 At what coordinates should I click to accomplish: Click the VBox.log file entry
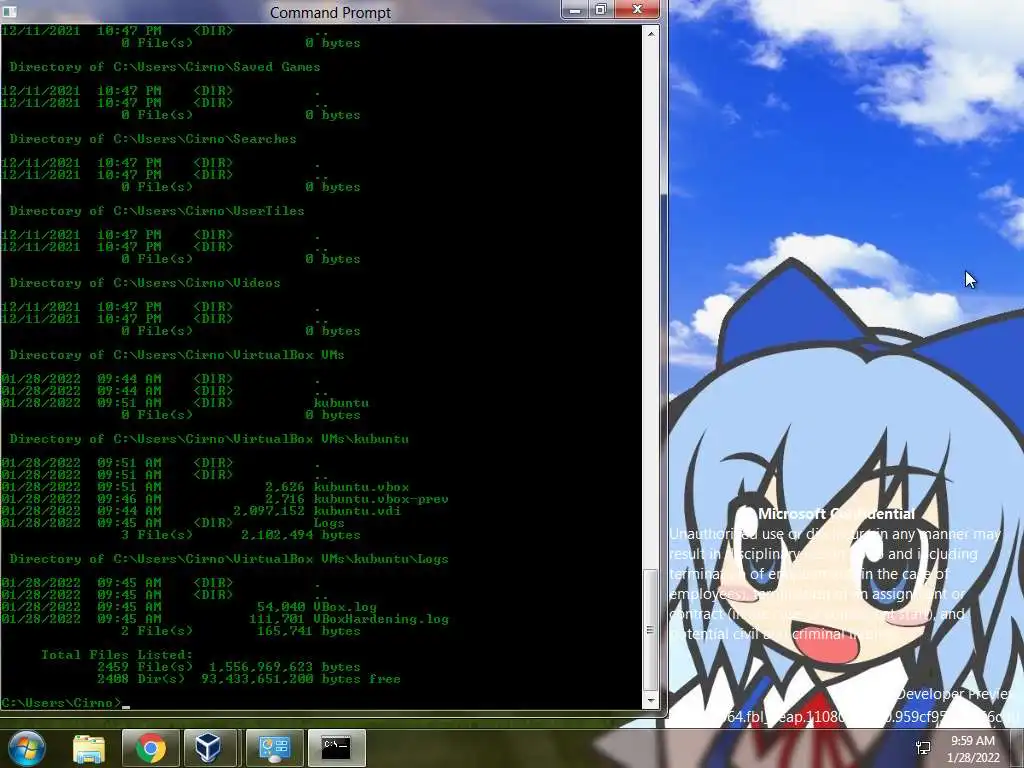click(x=345, y=607)
